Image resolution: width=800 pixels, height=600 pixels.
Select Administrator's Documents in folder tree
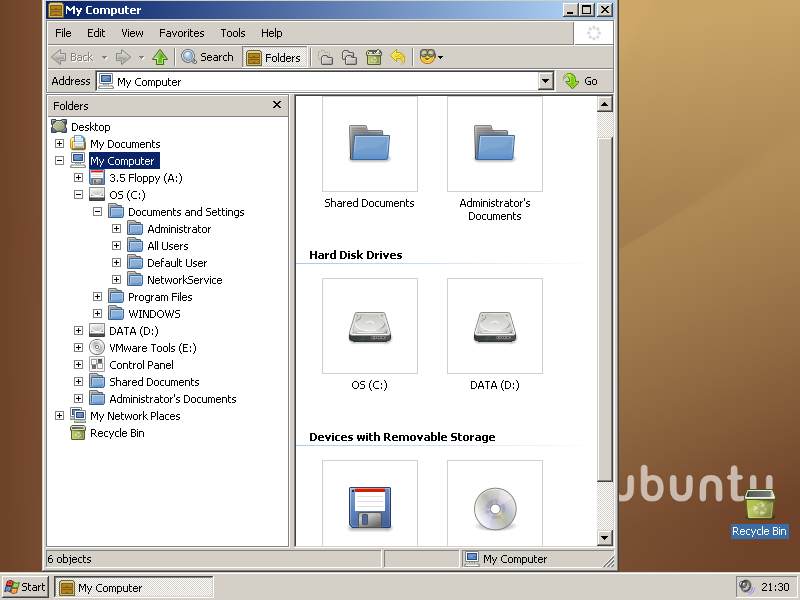click(x=172, y=399)
